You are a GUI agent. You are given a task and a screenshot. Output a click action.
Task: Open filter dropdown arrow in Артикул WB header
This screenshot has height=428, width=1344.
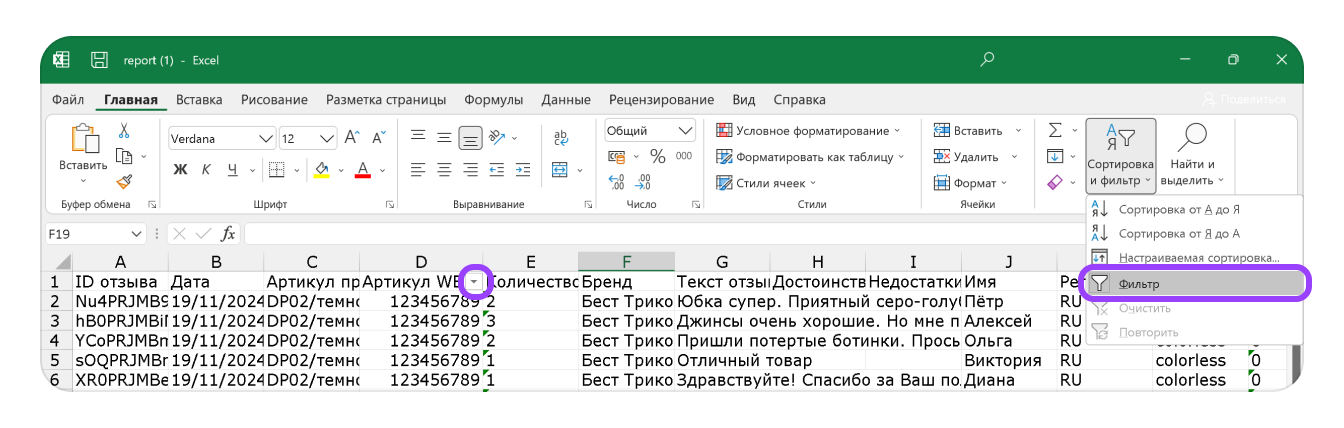tap(474, 283)
